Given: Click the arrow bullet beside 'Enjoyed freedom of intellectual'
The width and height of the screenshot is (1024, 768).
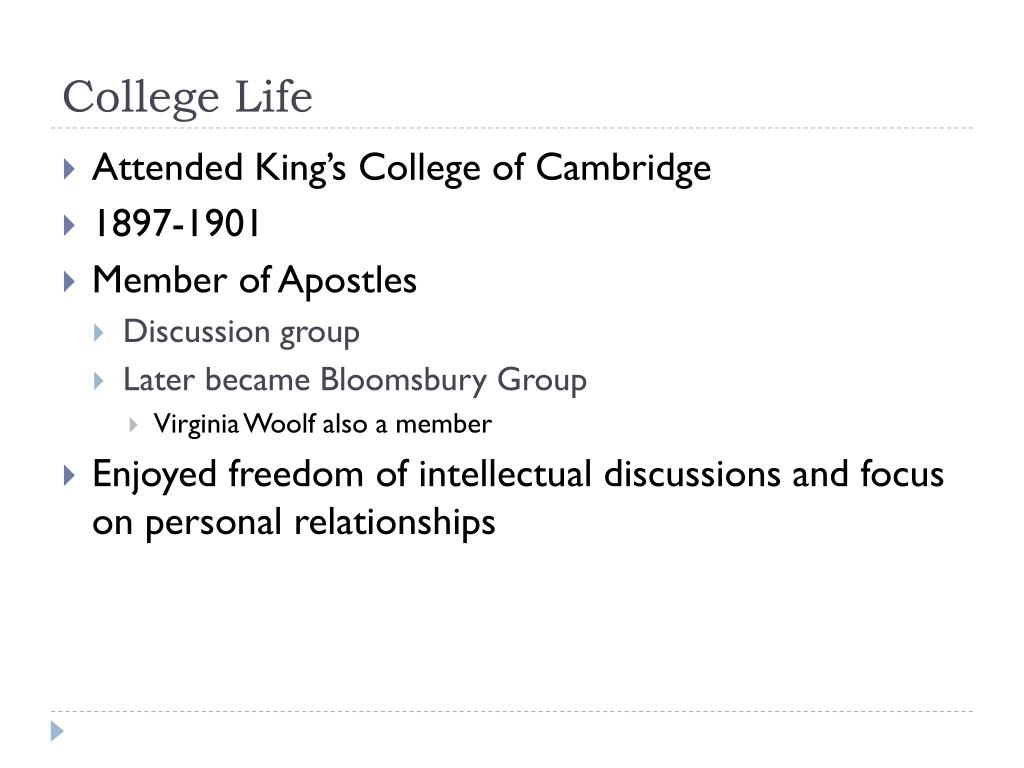Looking at the screenshot, I should 70,475.
